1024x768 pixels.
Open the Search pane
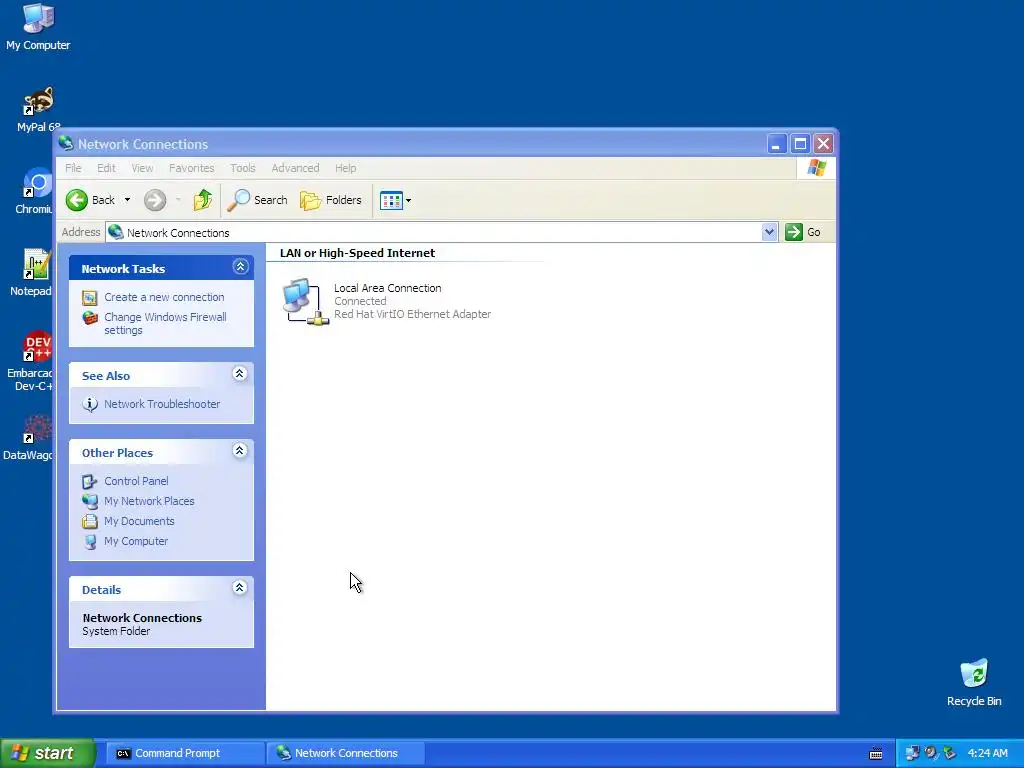[x=257, y=200]
